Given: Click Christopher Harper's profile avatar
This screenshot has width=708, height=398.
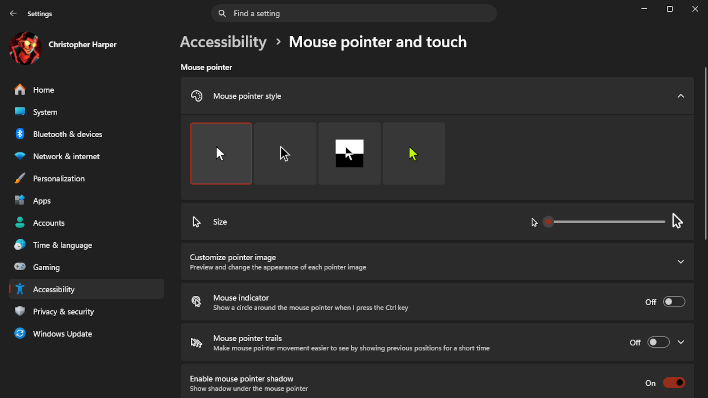Looking at the screenshot, I should coord(25,48).
